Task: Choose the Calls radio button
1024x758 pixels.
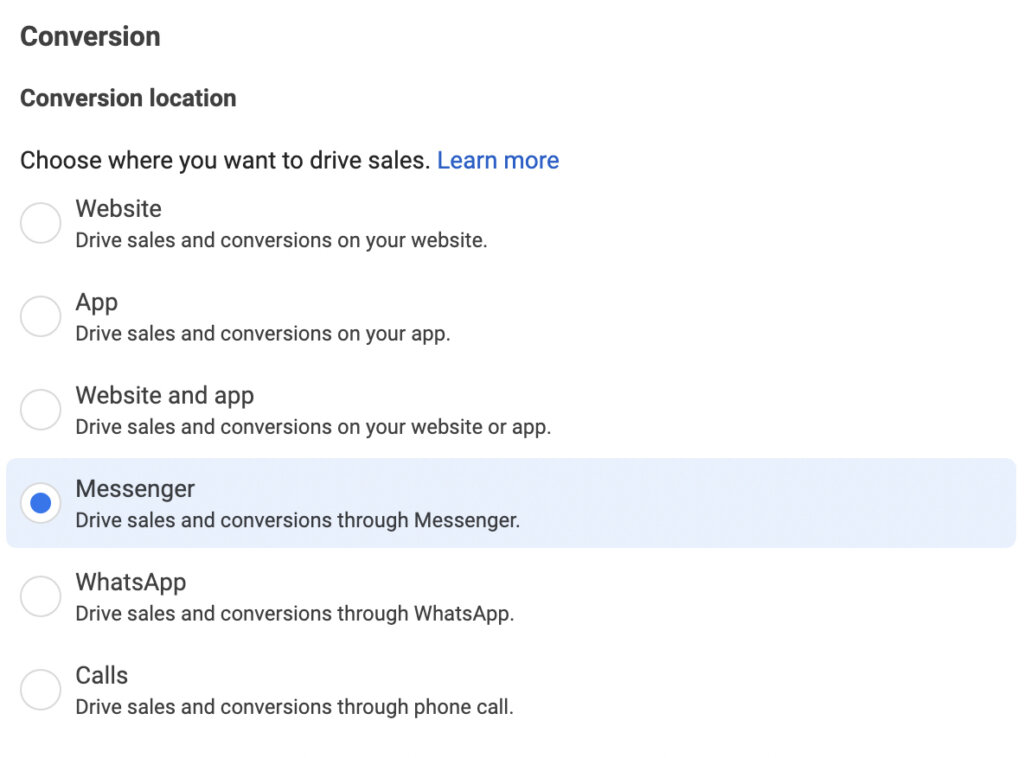Action: 41,689
